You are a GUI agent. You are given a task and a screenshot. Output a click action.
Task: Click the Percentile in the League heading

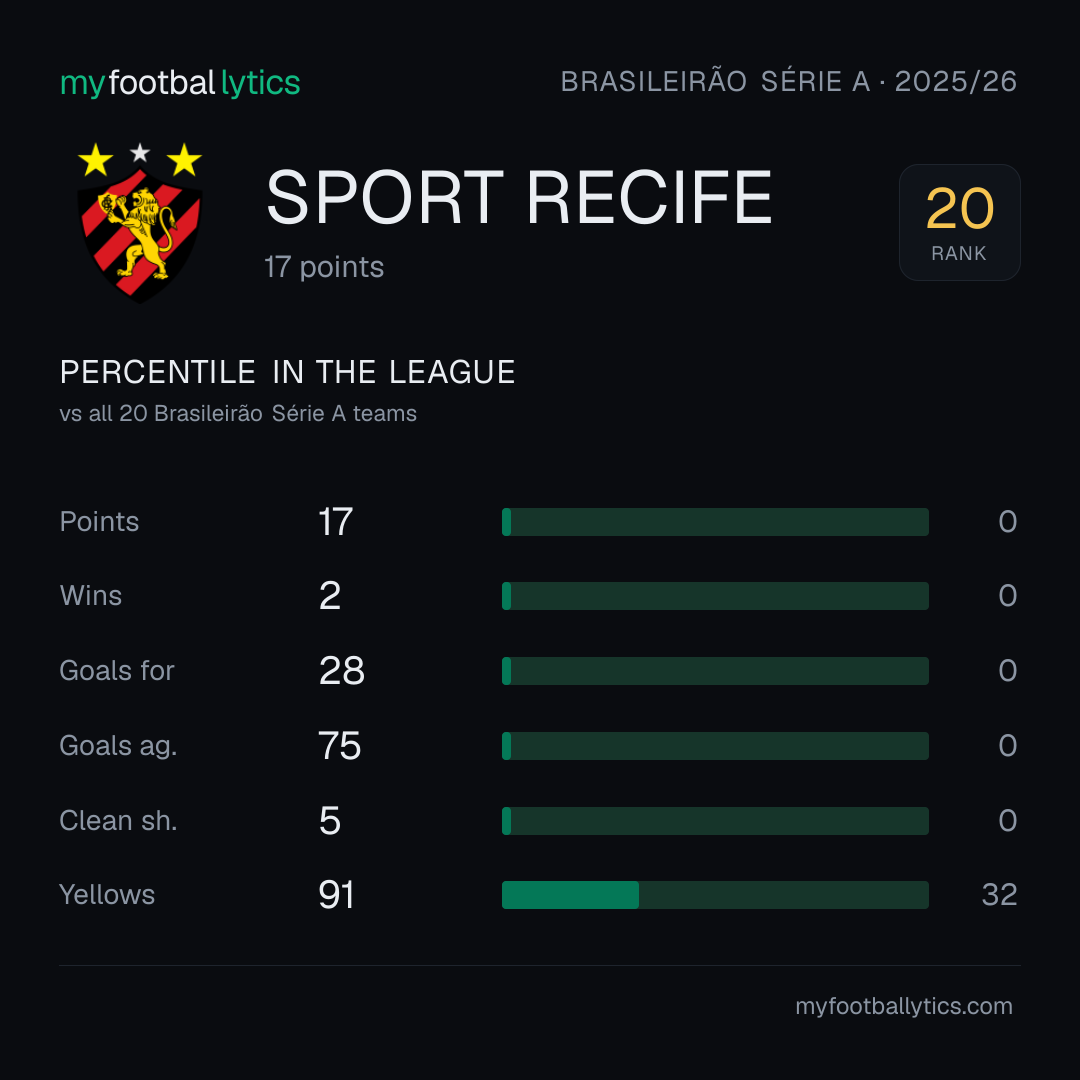(287, 372)
